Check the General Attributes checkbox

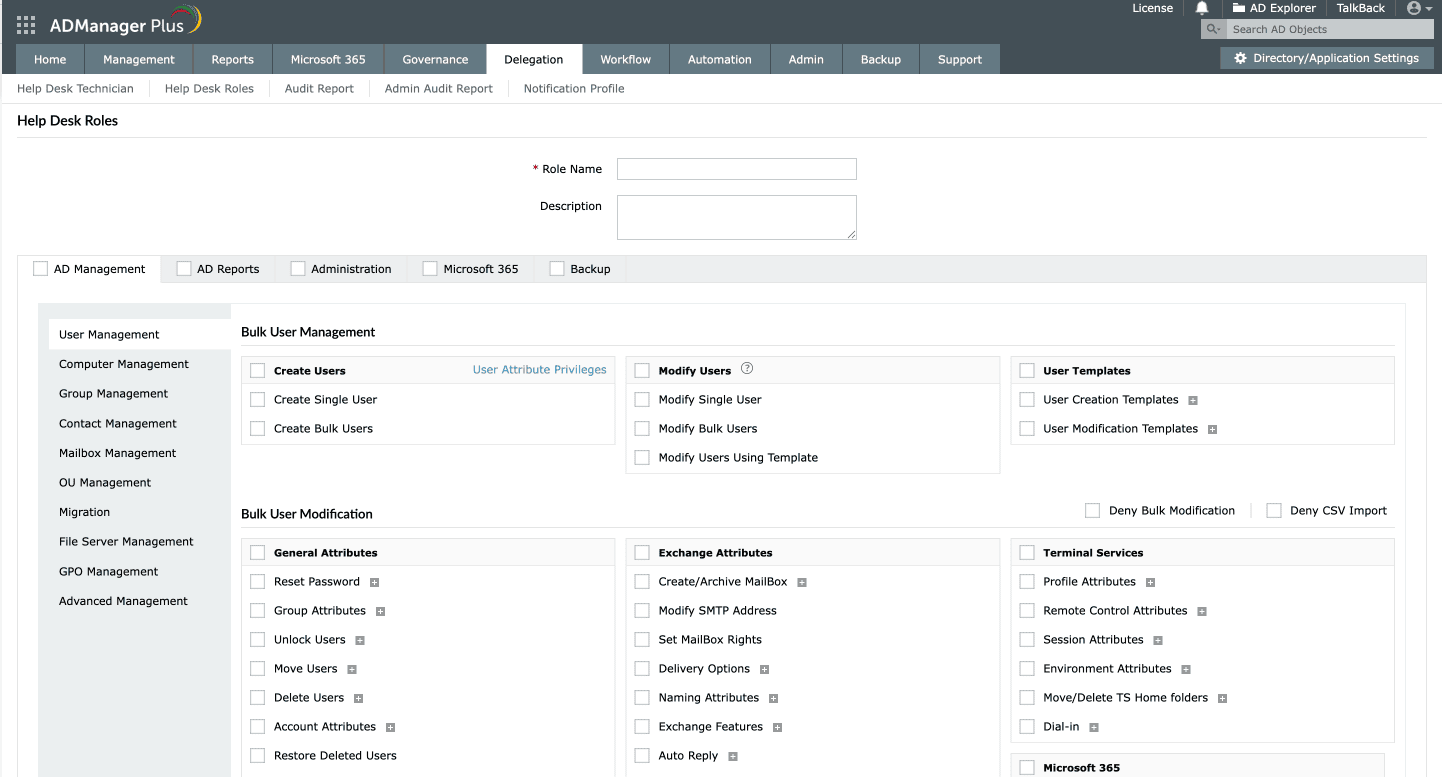tap(257, 552)
